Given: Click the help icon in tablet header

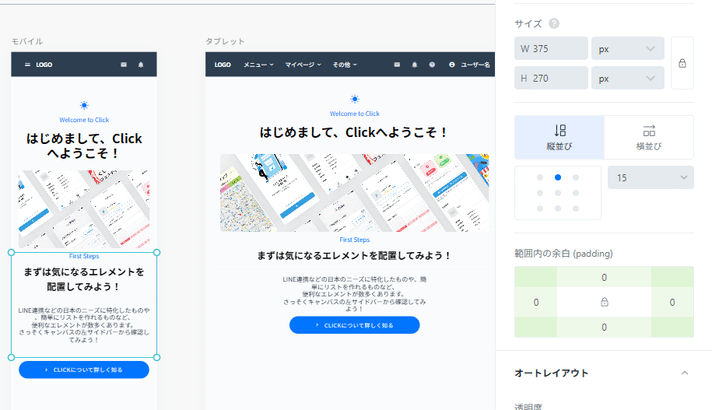Looking at the screenshot, I should point(432,64).
